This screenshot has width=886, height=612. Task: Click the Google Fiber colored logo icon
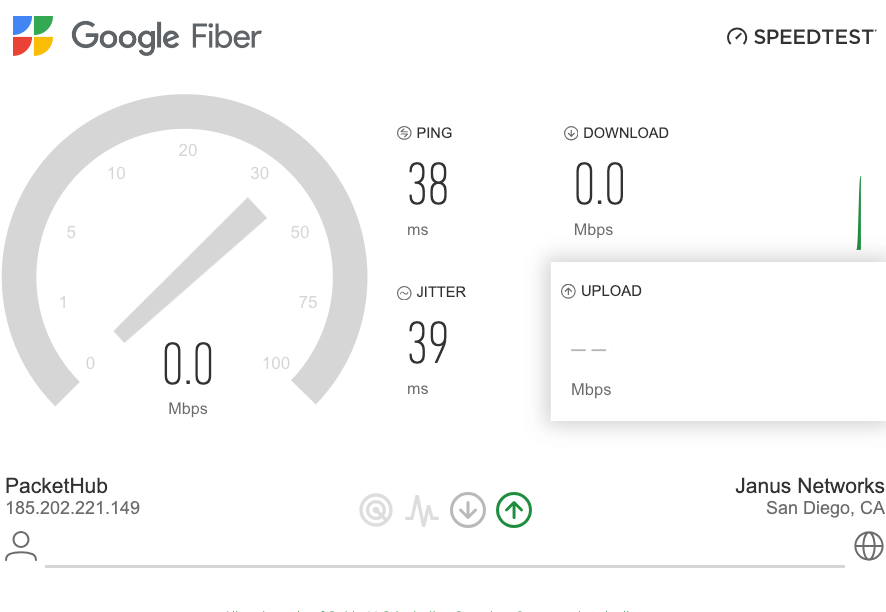pyautogui.click(x=33, y=36)
